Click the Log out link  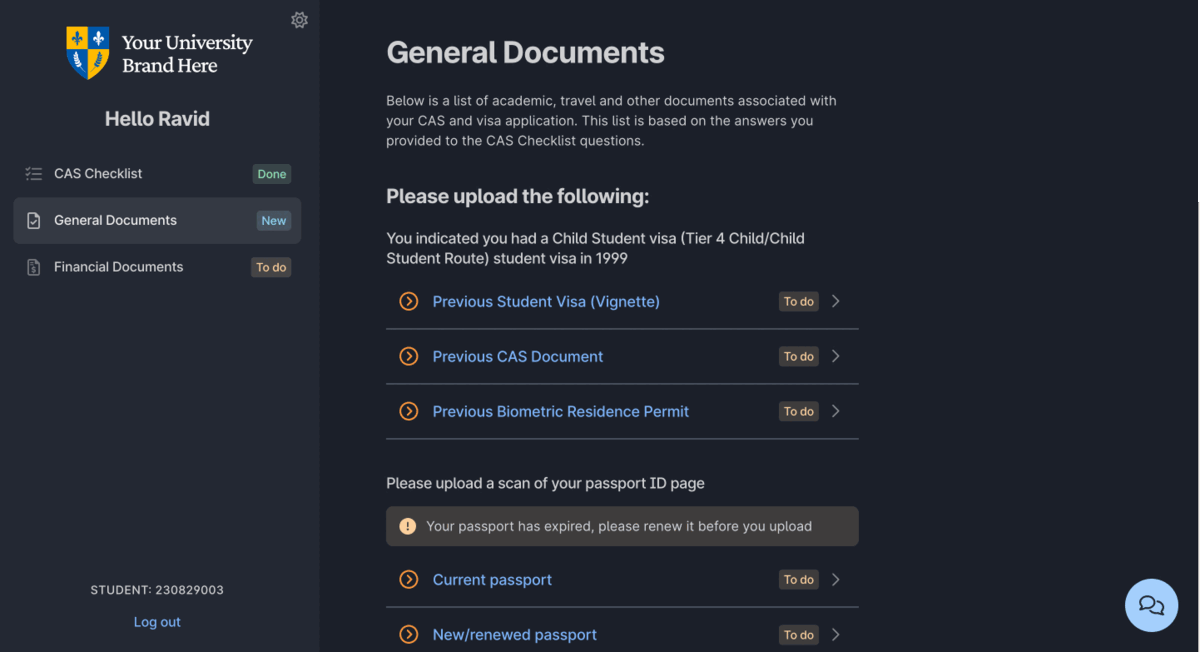157,621
